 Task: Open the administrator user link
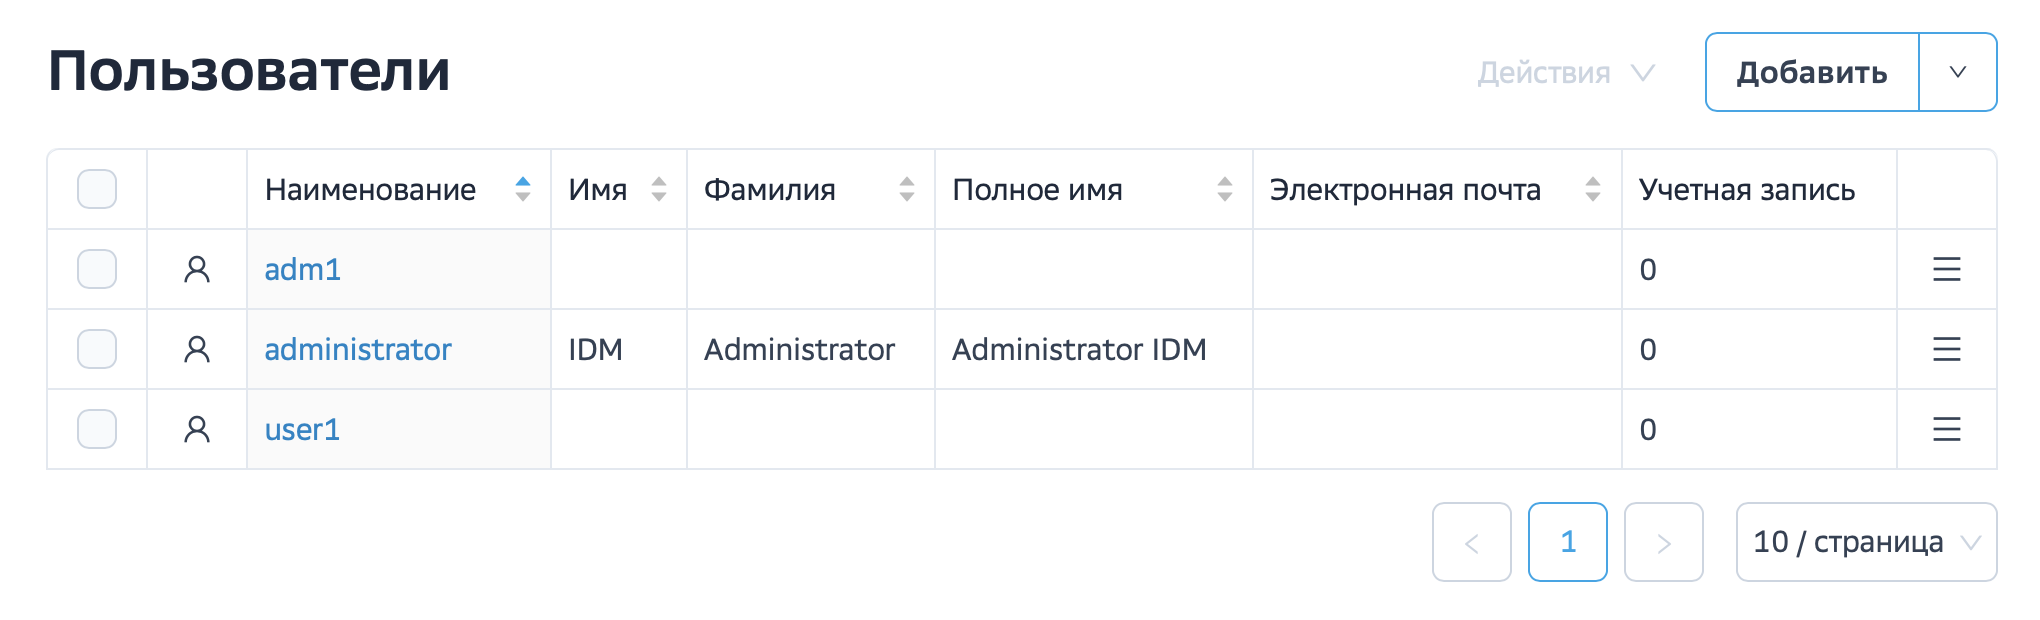(x=358, y=349)
